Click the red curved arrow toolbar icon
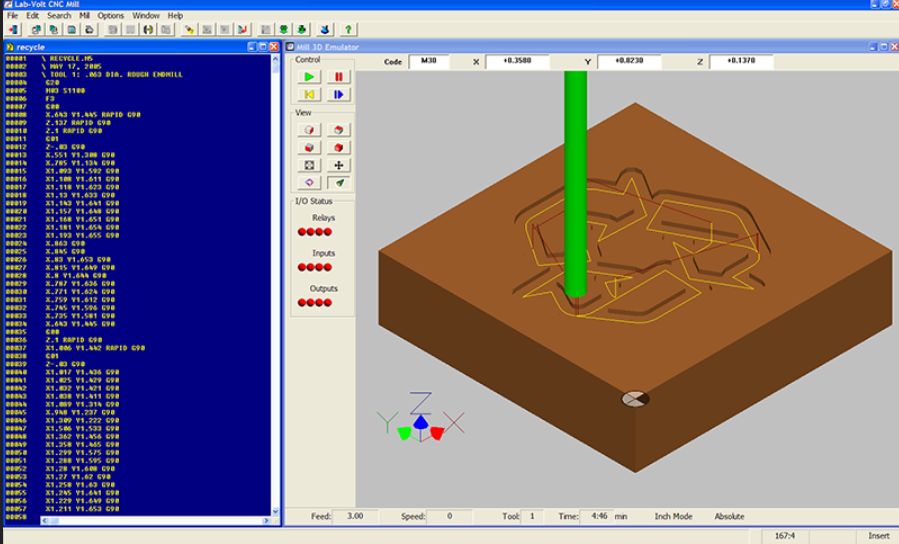This screenshot has height=544, width=899. (x=243, y=29)
